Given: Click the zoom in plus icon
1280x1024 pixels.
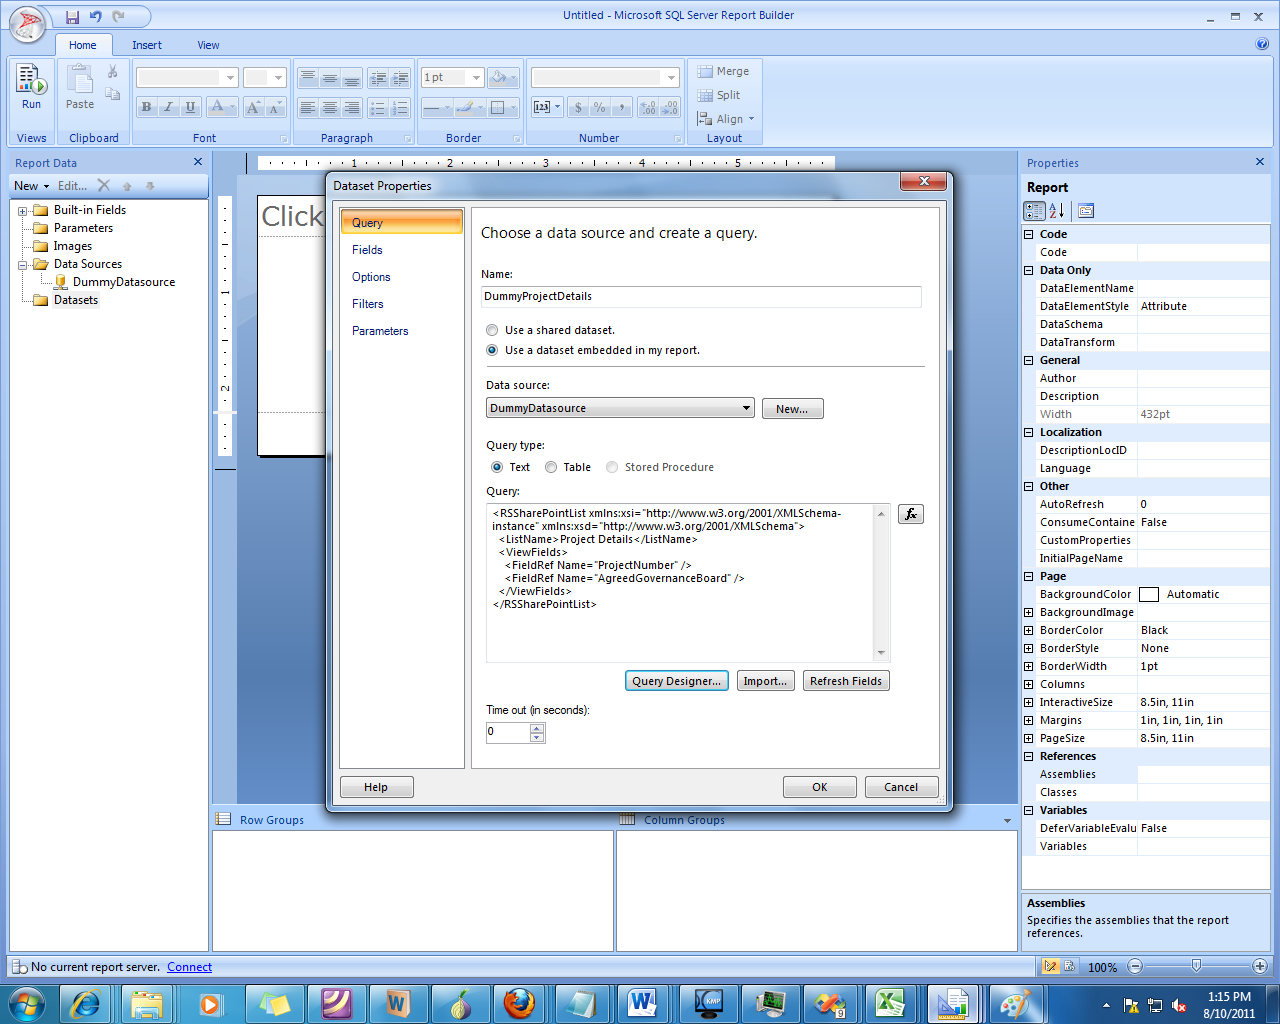Looking at the screenshot, I should pos(1260,966).
